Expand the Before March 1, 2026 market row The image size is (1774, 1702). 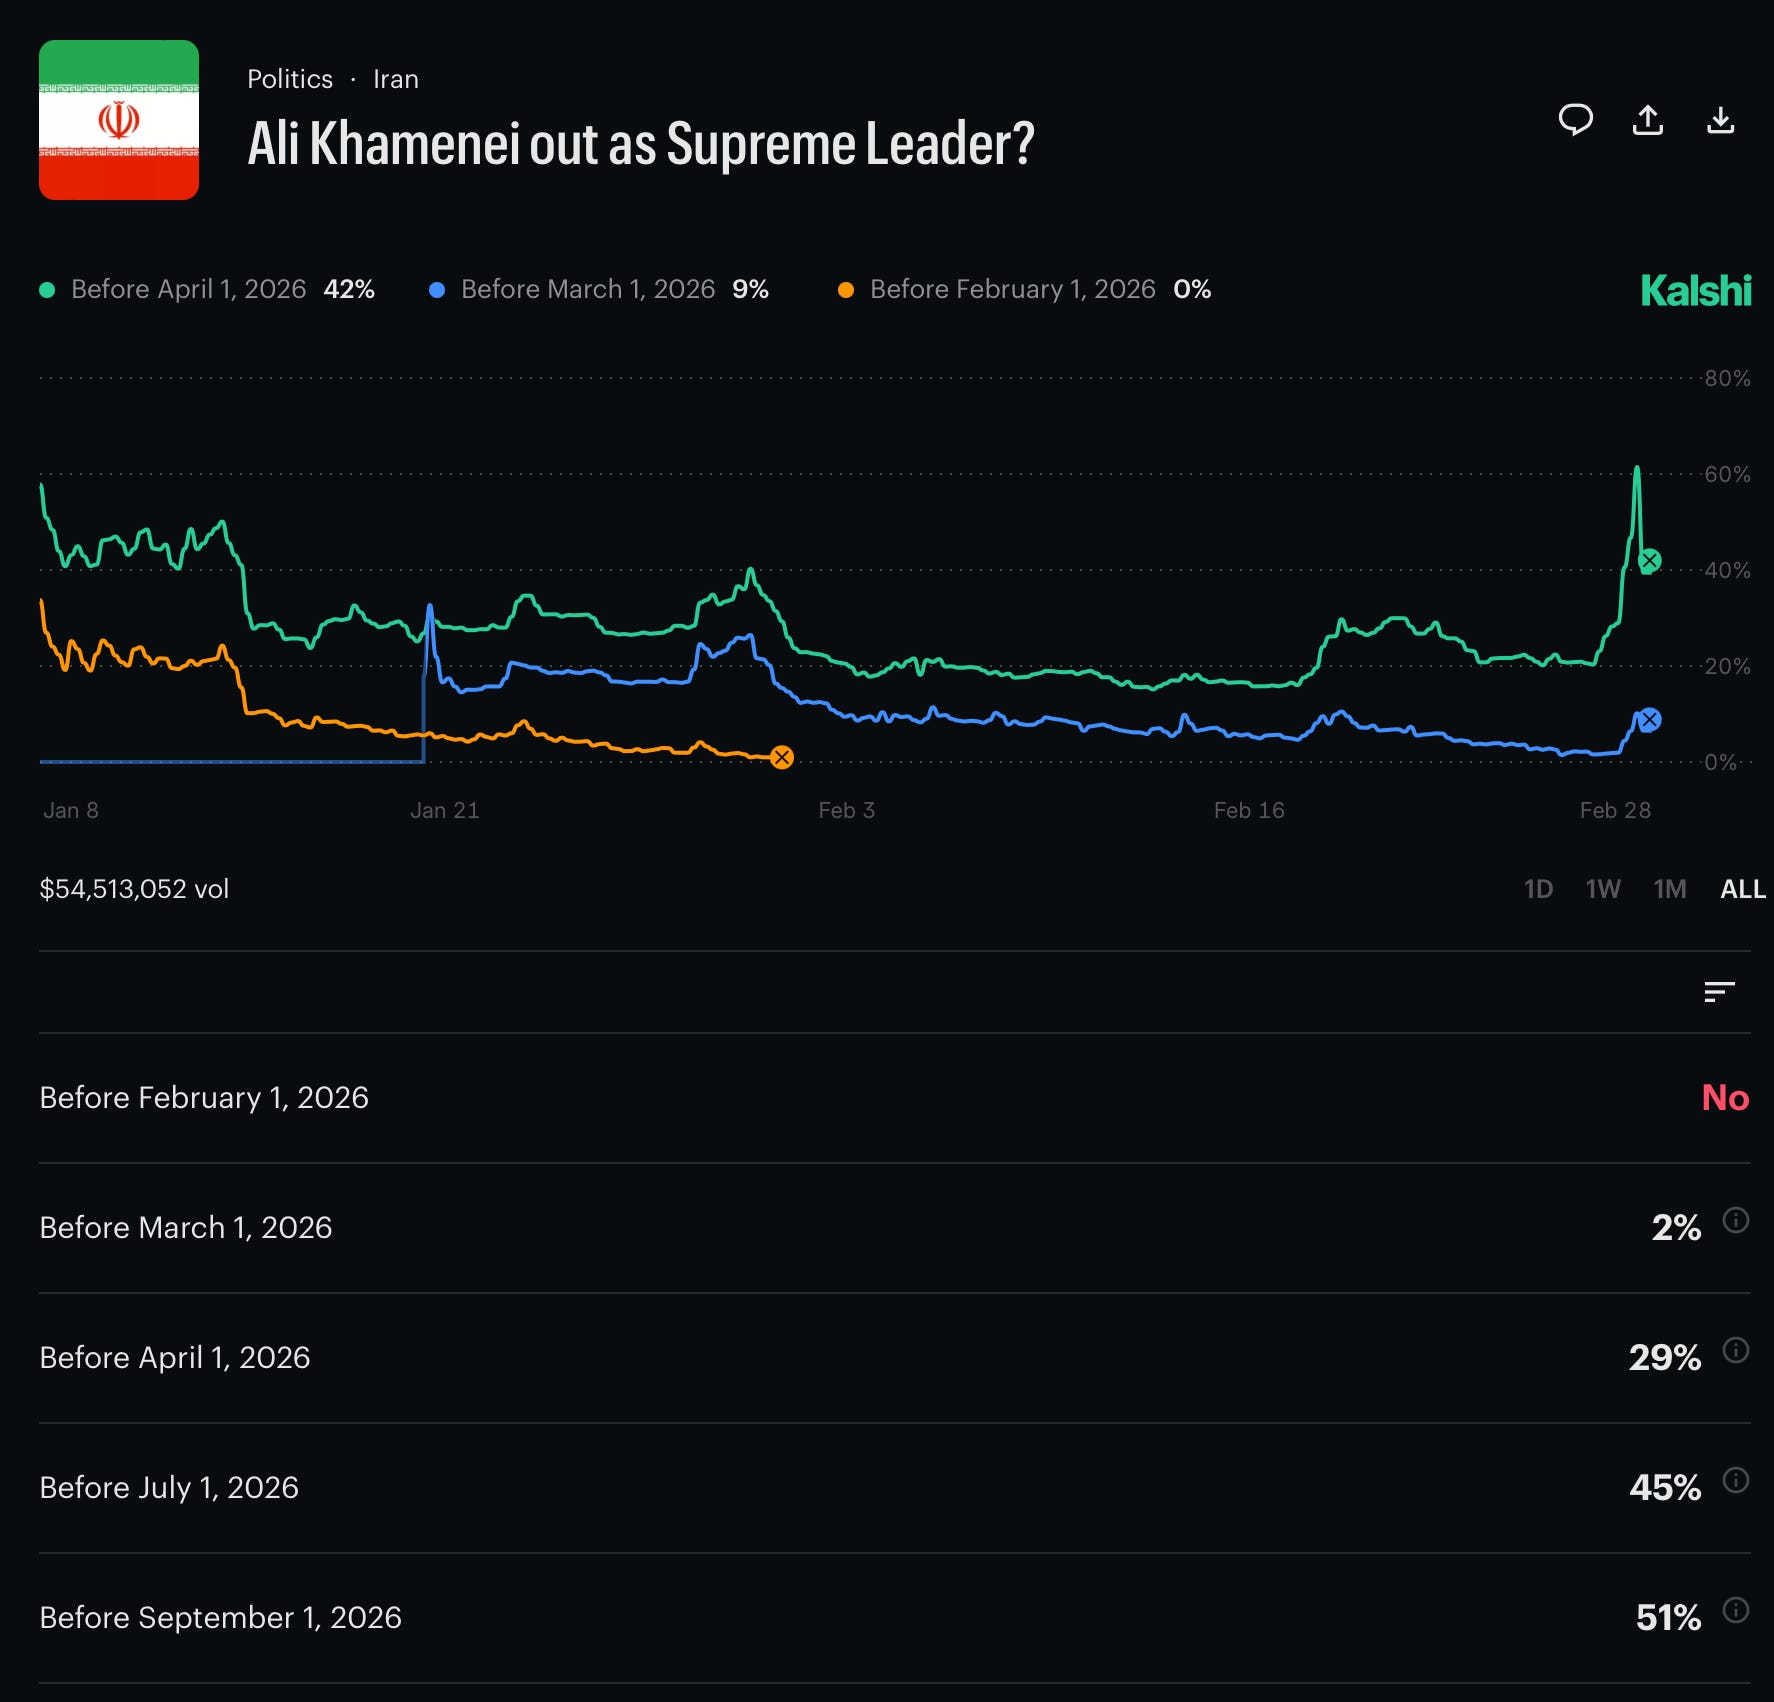click(x=895, y=1228)
